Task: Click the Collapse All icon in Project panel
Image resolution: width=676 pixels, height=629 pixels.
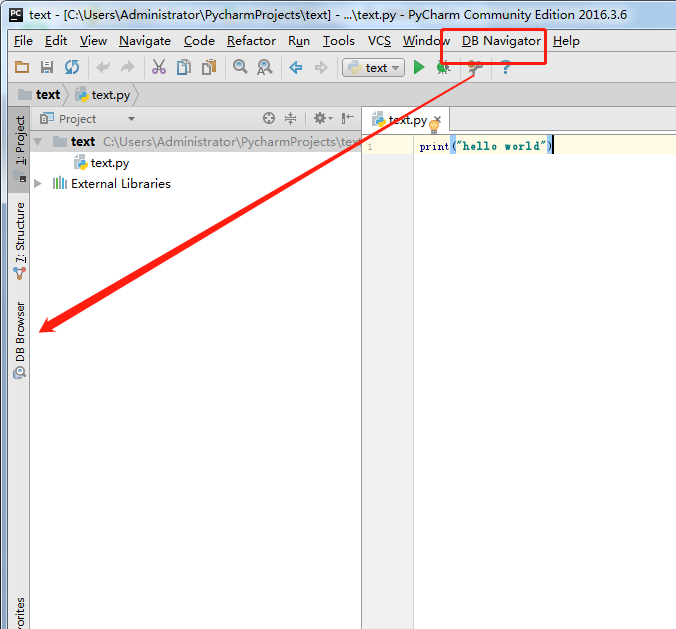Action: pyautogui.click(x=291, y=118)
